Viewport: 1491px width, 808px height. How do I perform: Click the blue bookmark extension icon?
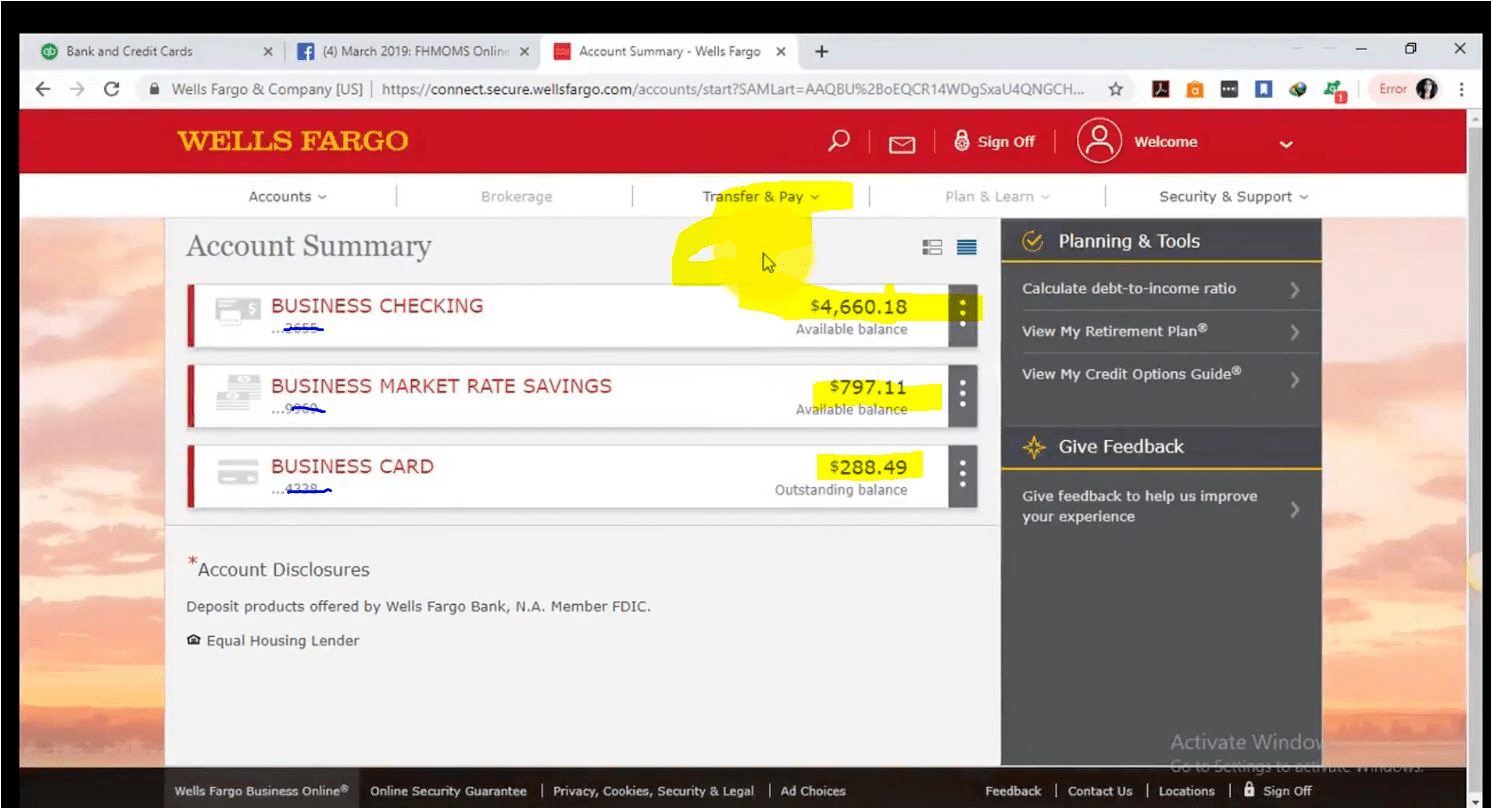tap(1264, 89)
